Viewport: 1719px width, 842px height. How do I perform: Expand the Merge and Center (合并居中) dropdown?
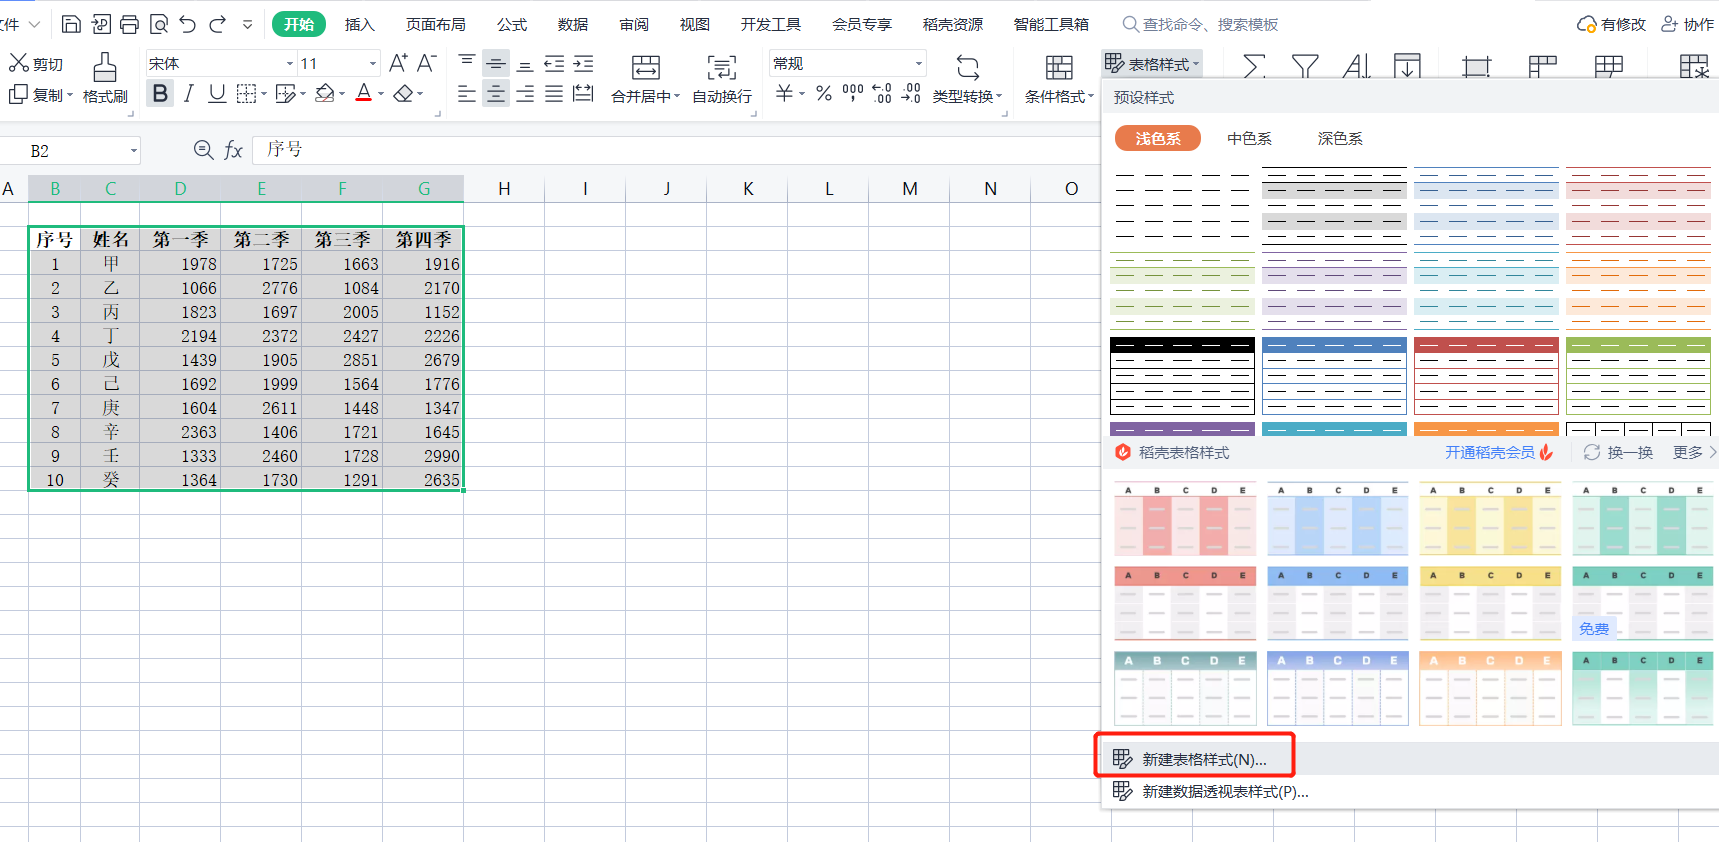pos(677,97)
